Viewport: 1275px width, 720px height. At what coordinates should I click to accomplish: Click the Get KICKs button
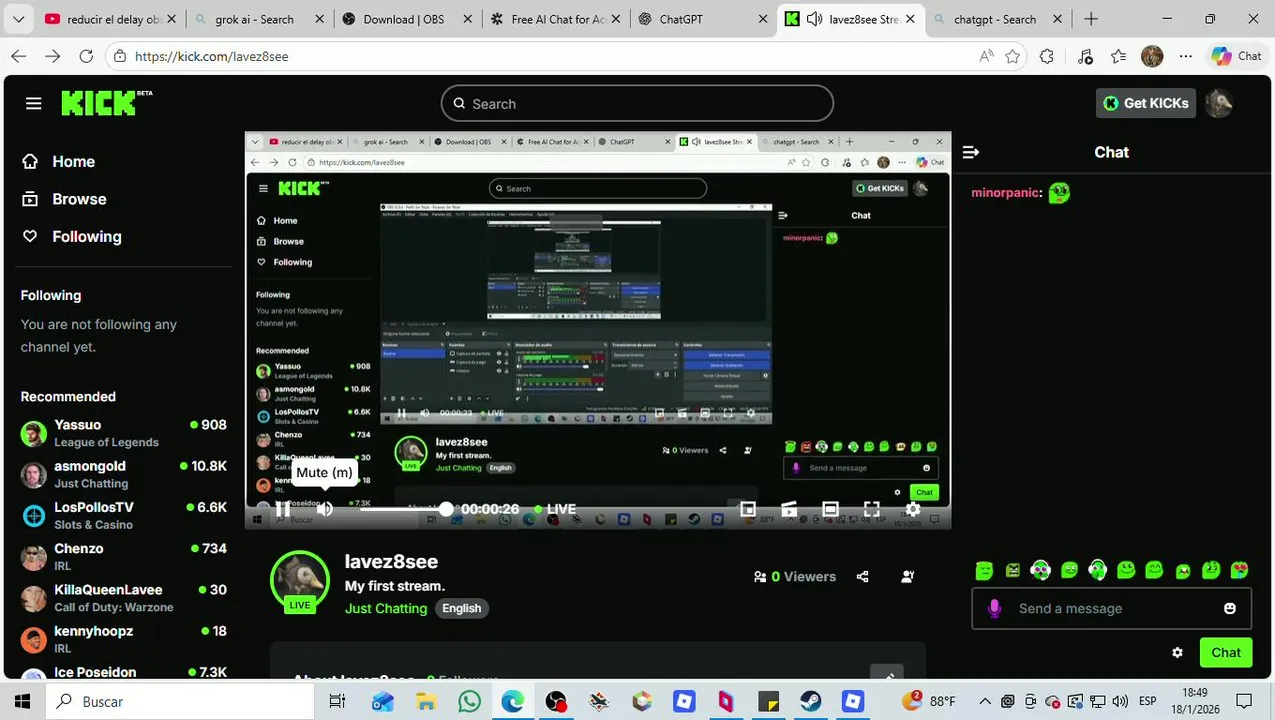point(1146,103)
